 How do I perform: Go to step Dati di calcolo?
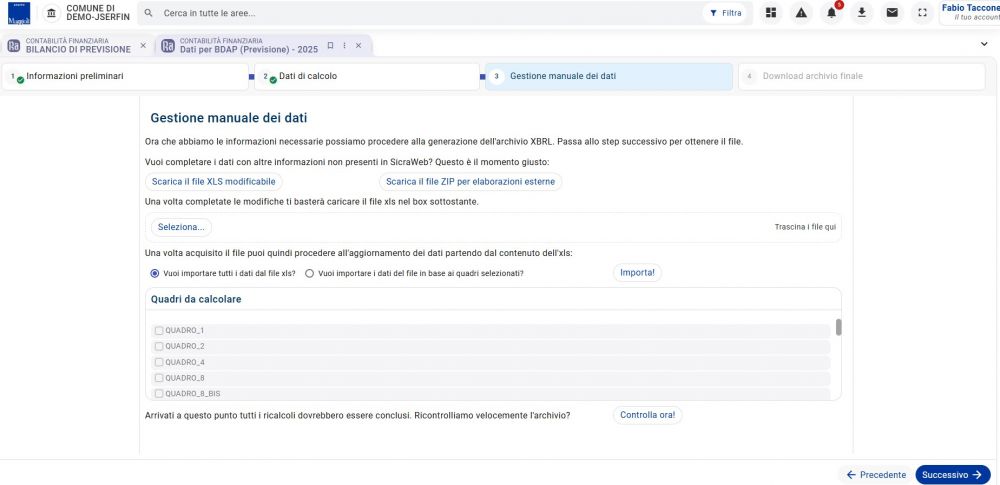pos(367,77)
